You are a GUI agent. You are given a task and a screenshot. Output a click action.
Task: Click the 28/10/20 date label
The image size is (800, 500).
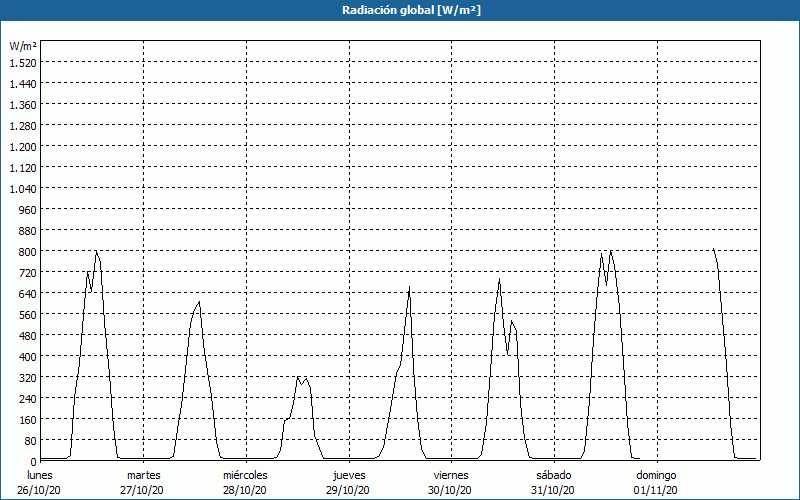tap(245, 490)
